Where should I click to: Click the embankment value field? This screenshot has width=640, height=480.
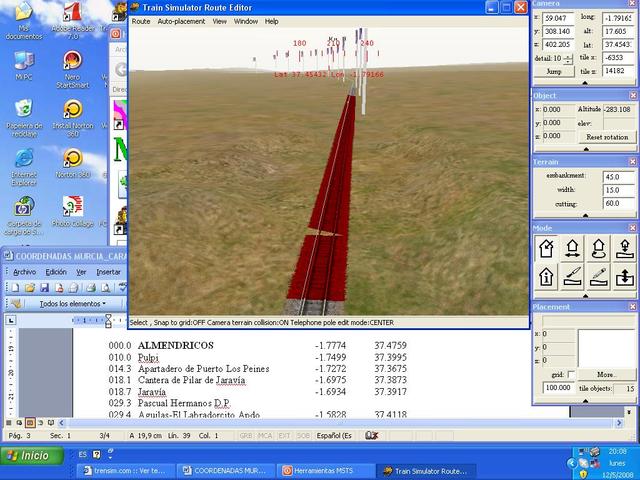click(x=615, y=176)
